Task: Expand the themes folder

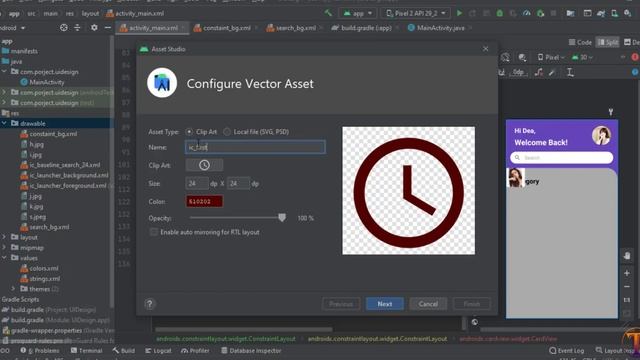Action: coord(13,289)
